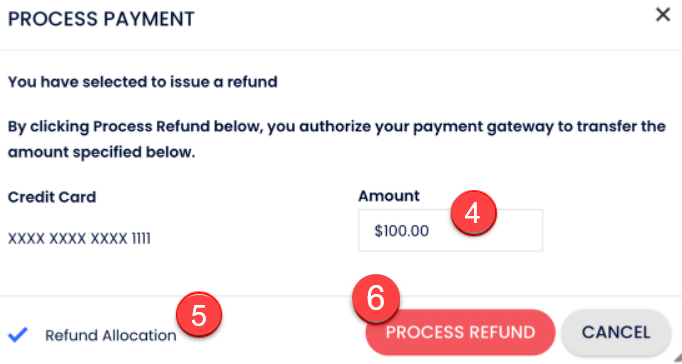Click the PROCESS PAYMENT dialog title
682x364 pixels.
[x=101, y=20]
